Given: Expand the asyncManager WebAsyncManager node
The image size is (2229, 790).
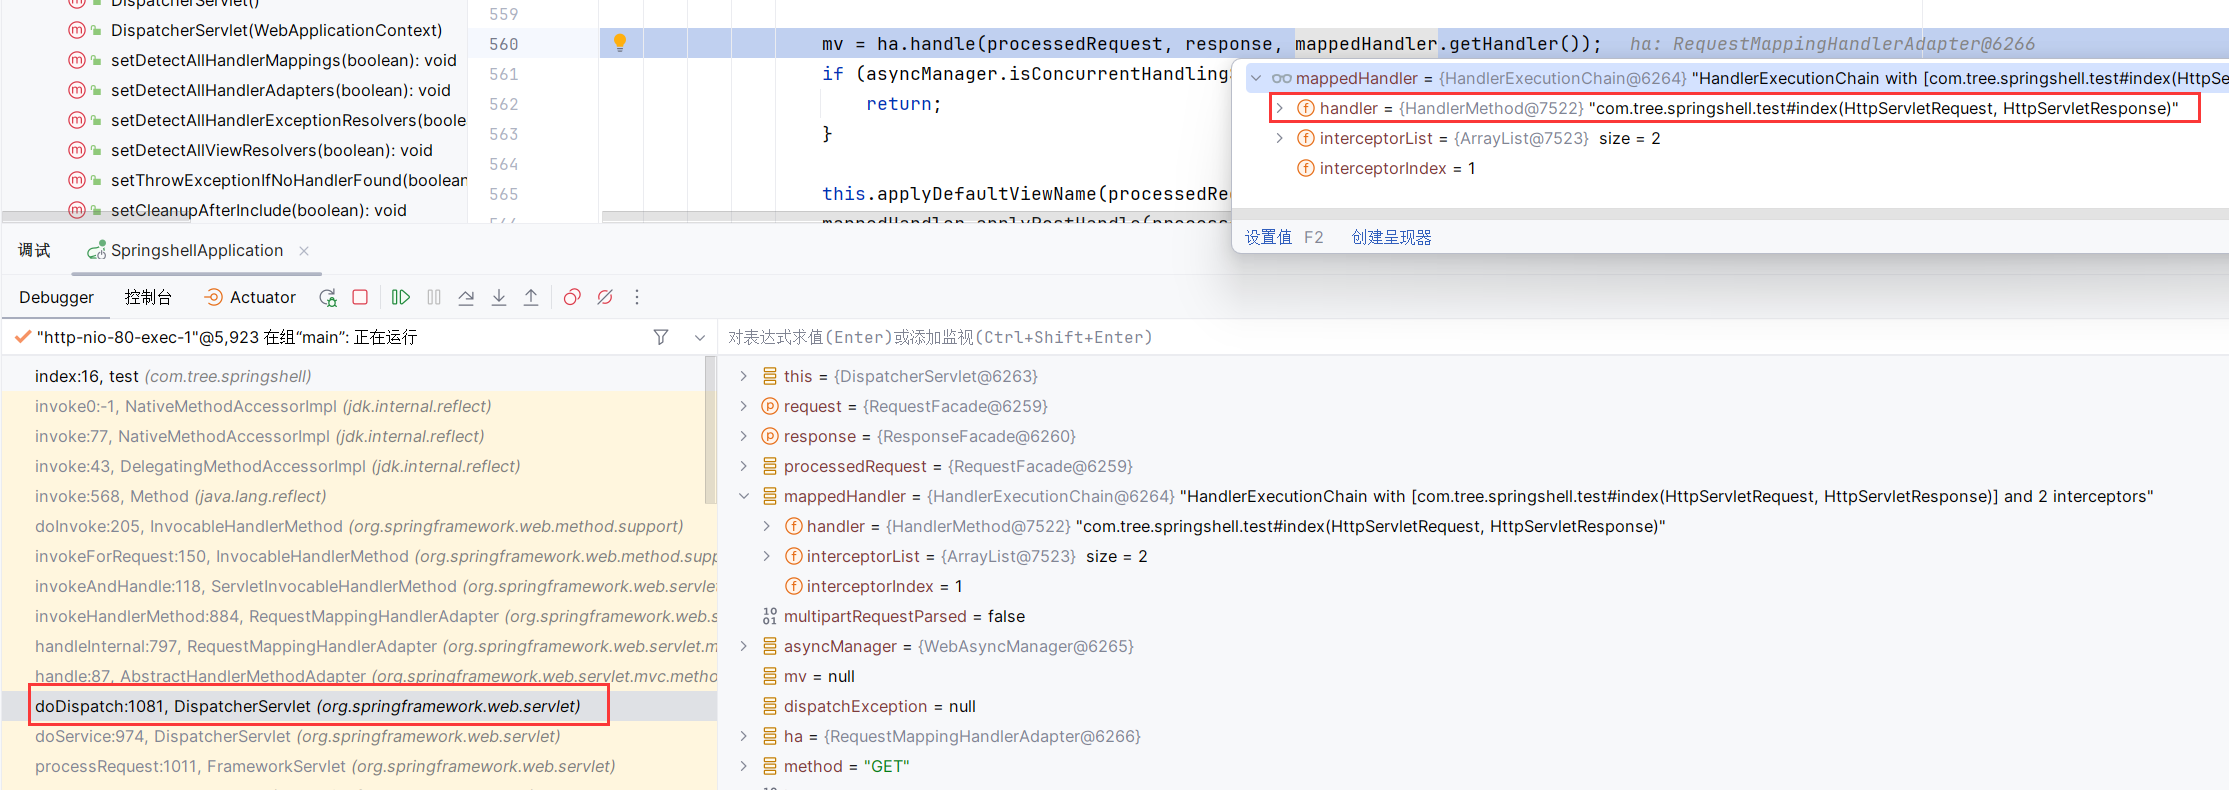Looking at the screenshot, I should coord(743,646).
